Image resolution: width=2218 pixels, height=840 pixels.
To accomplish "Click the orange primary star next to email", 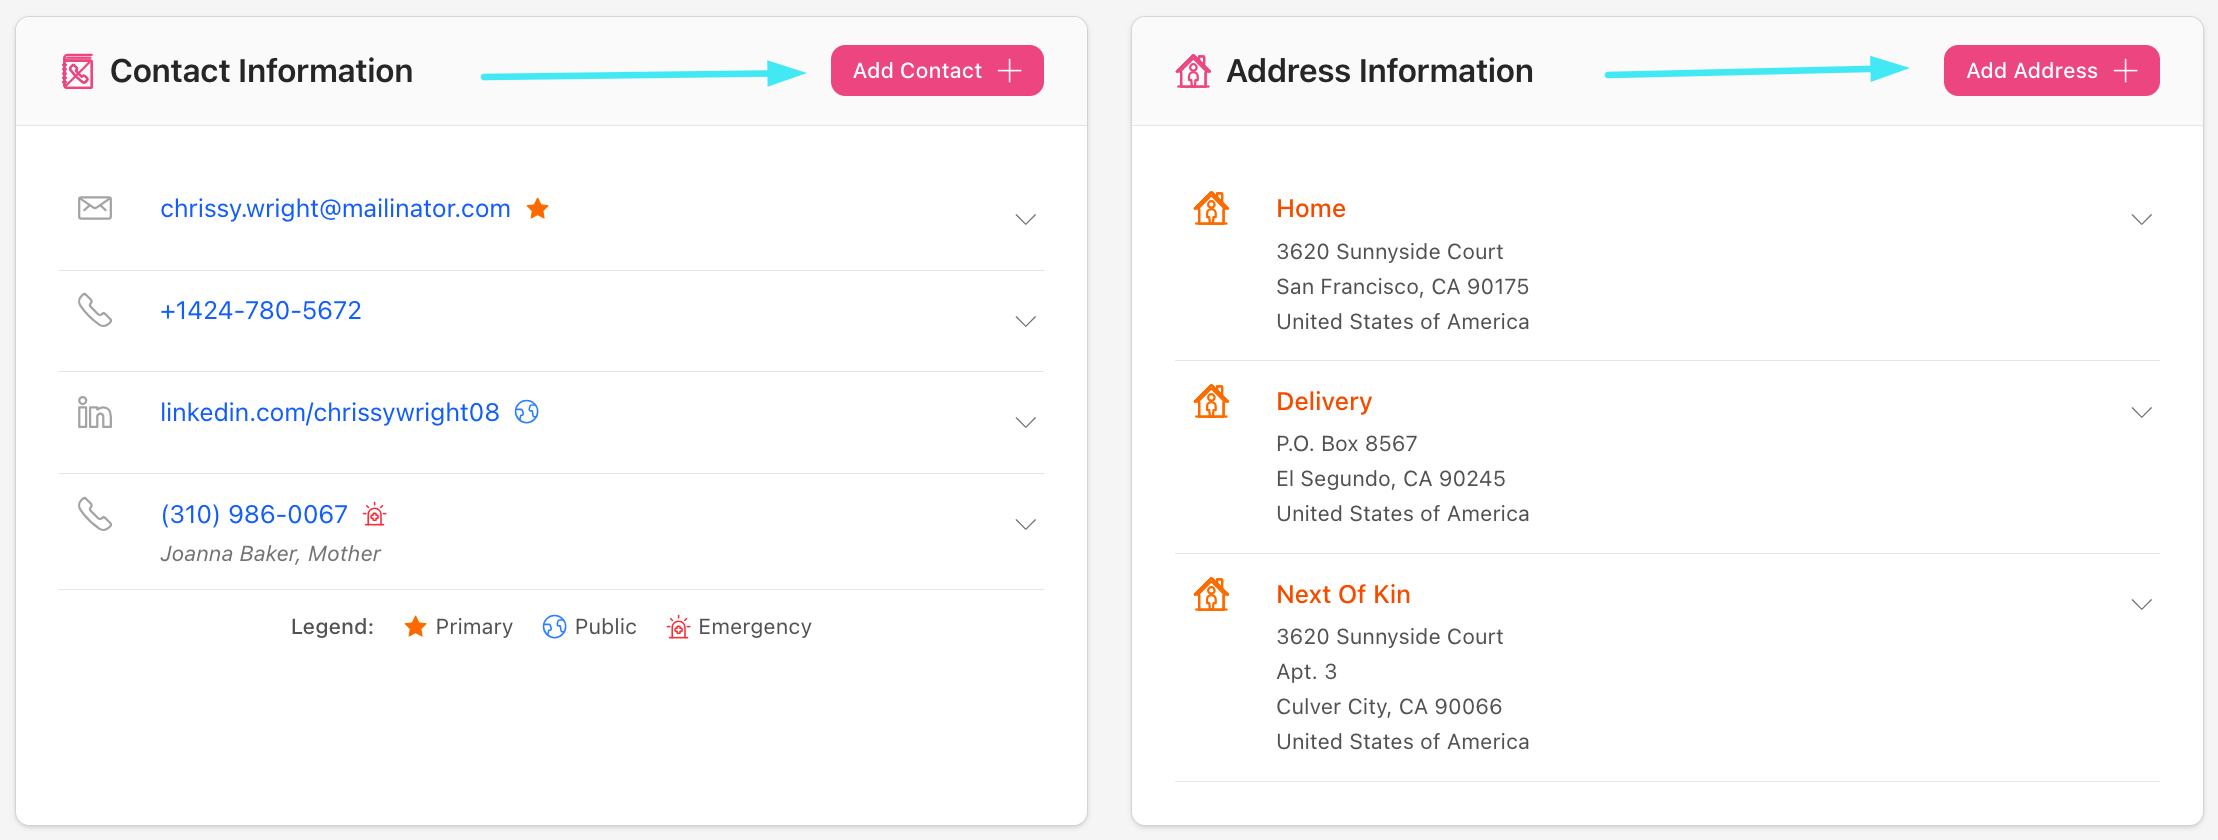I will [538, 208].
